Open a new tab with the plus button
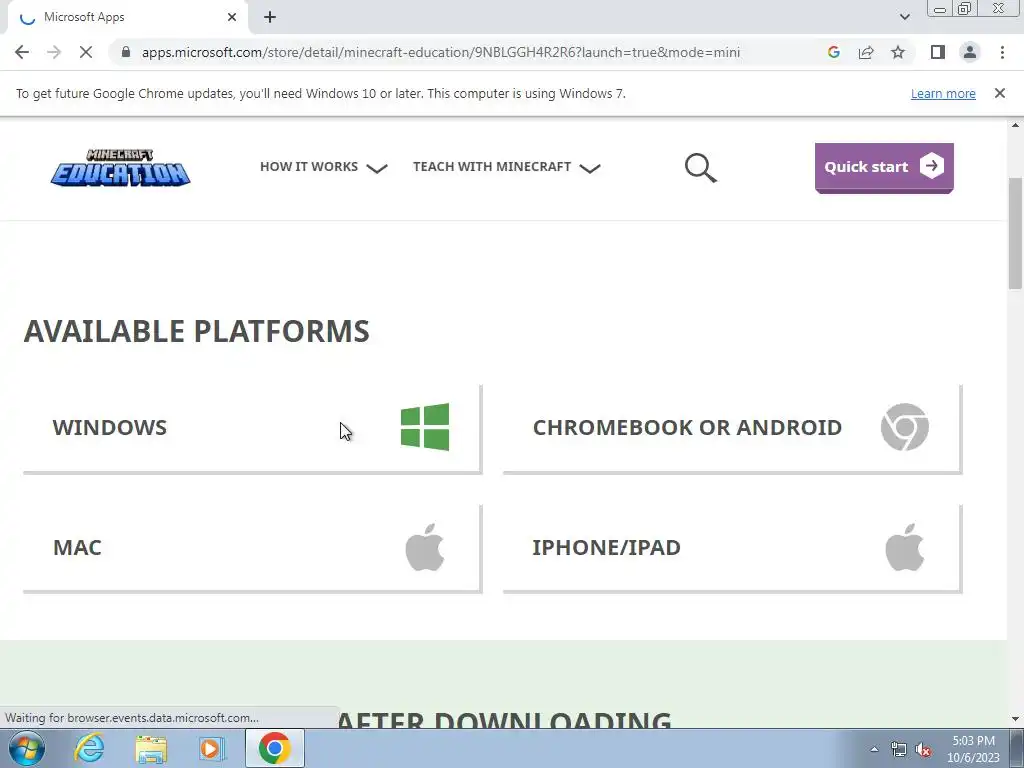This screenshot has width=1024, height=768. (x=270, y=17)
